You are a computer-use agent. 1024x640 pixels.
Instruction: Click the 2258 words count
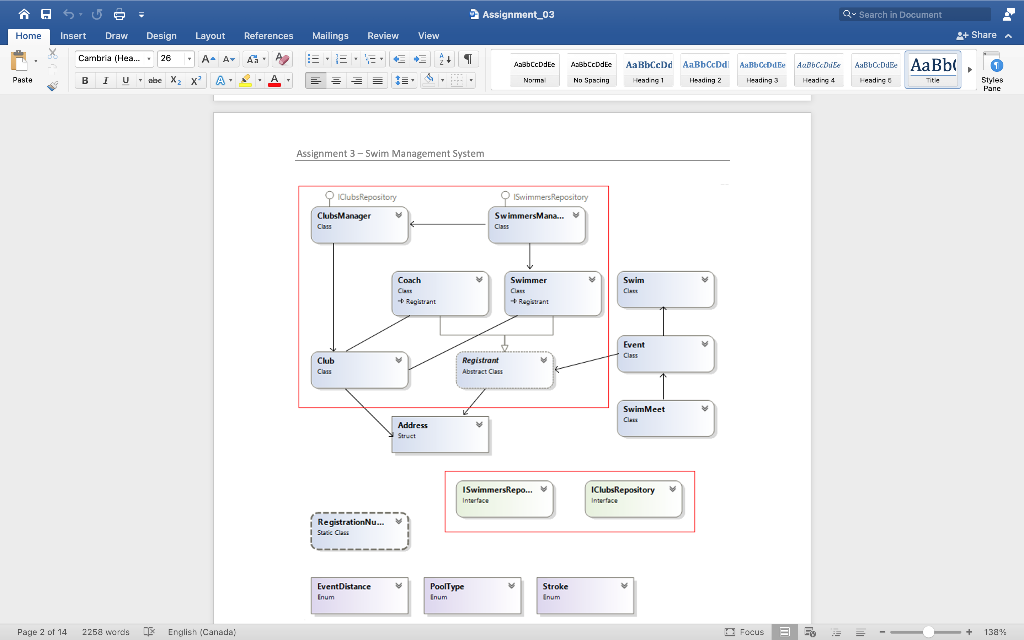[x=106, y=632]
